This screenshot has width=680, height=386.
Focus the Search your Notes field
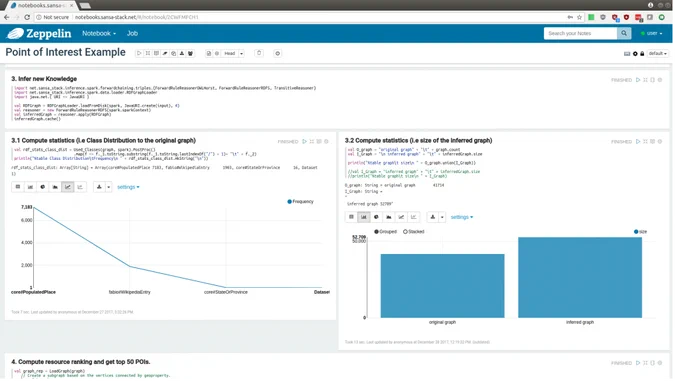tap(580, 33)
